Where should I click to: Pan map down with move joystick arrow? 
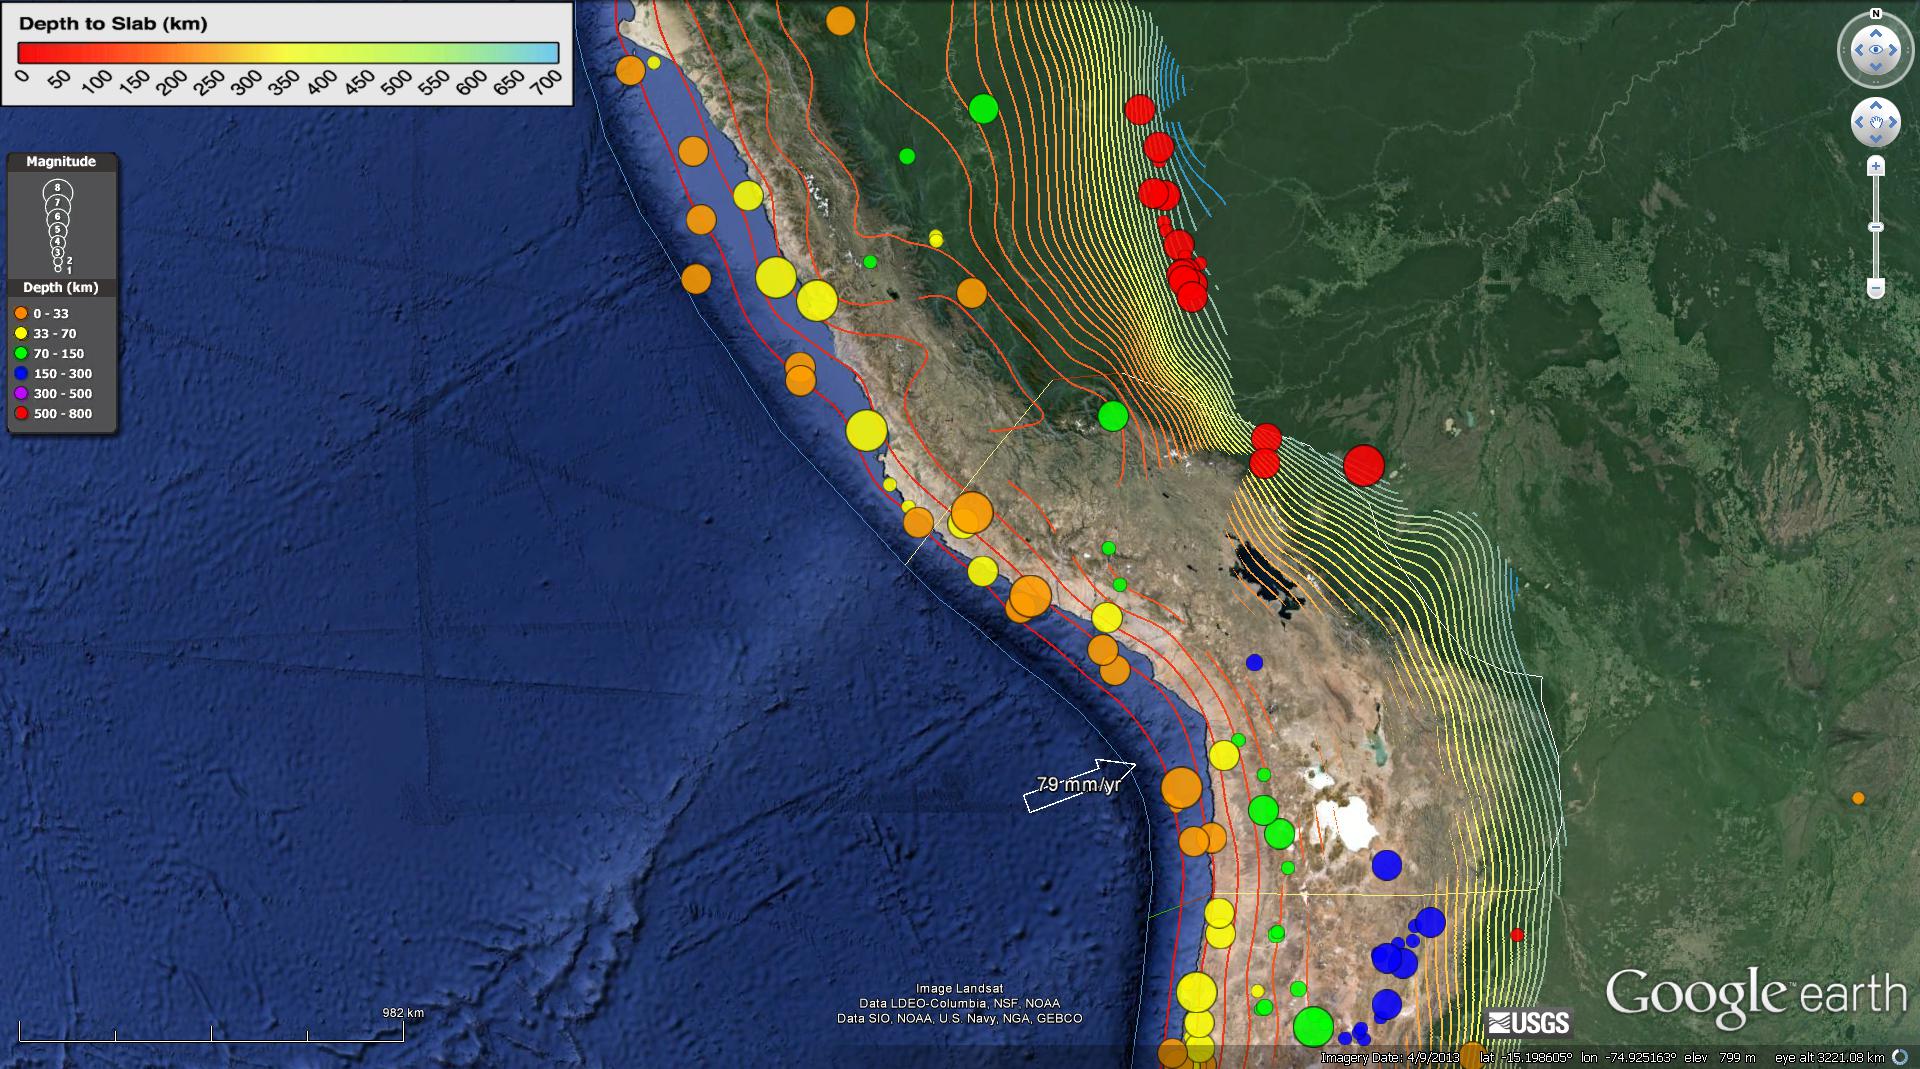1875,139
